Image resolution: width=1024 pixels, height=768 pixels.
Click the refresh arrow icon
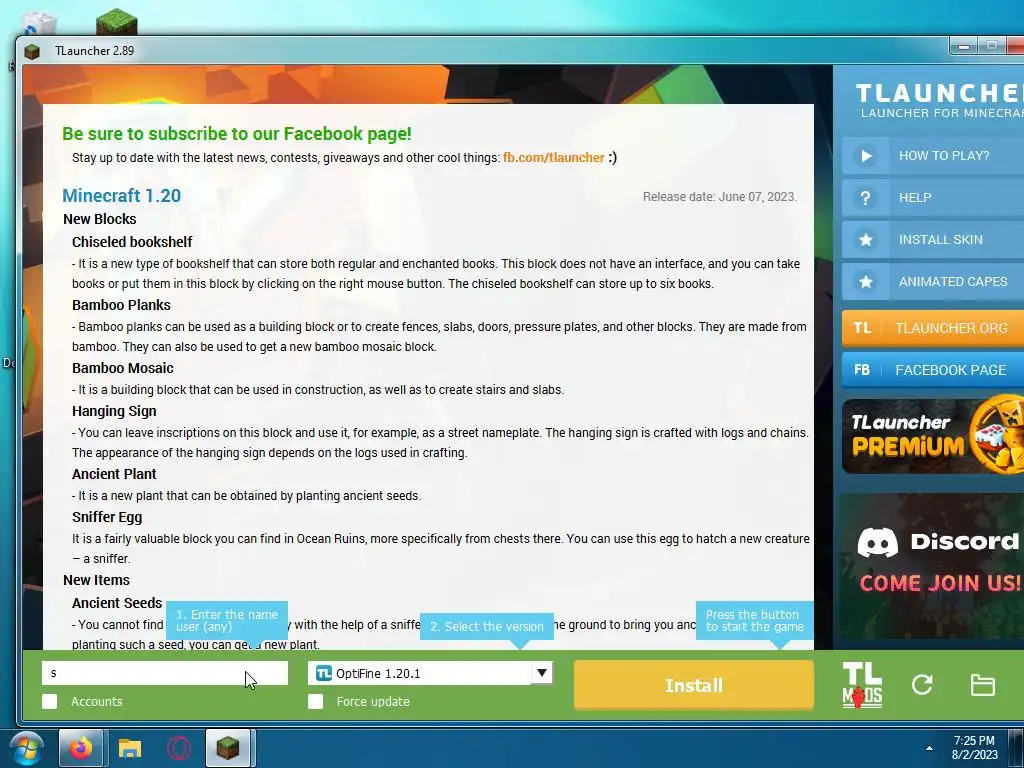click(x=922, y=684)
